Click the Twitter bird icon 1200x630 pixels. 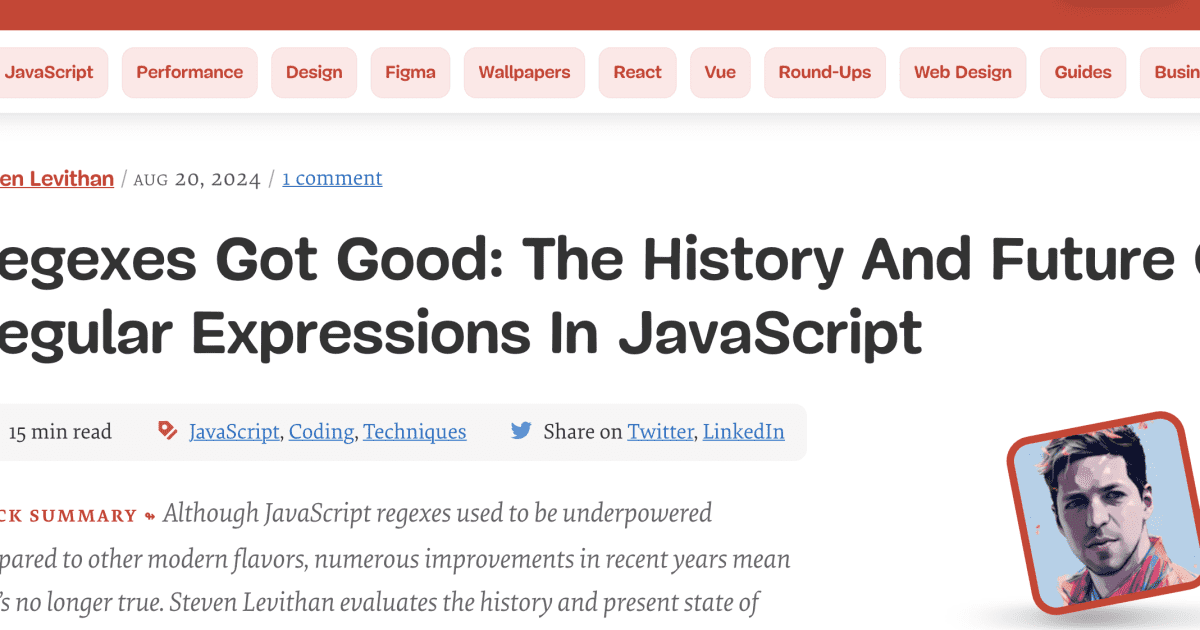pyautogui.click(x=521, y=431)
